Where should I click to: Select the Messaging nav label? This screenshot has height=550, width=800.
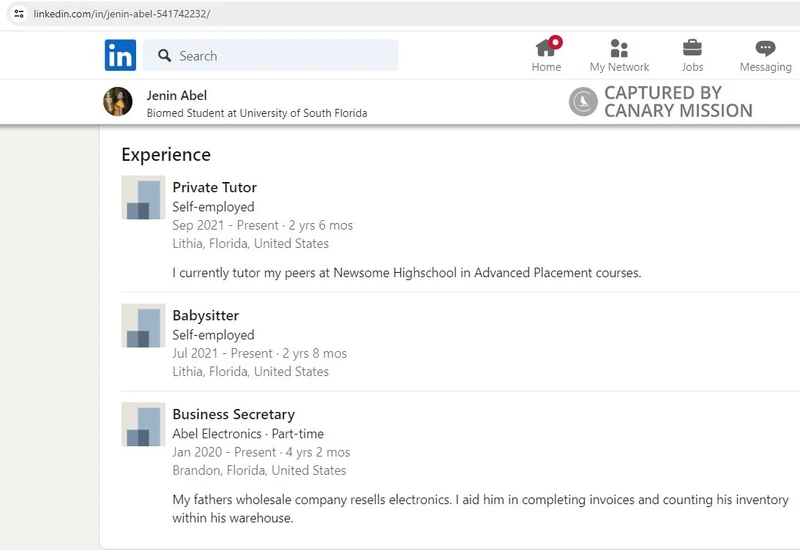[766, 67]
